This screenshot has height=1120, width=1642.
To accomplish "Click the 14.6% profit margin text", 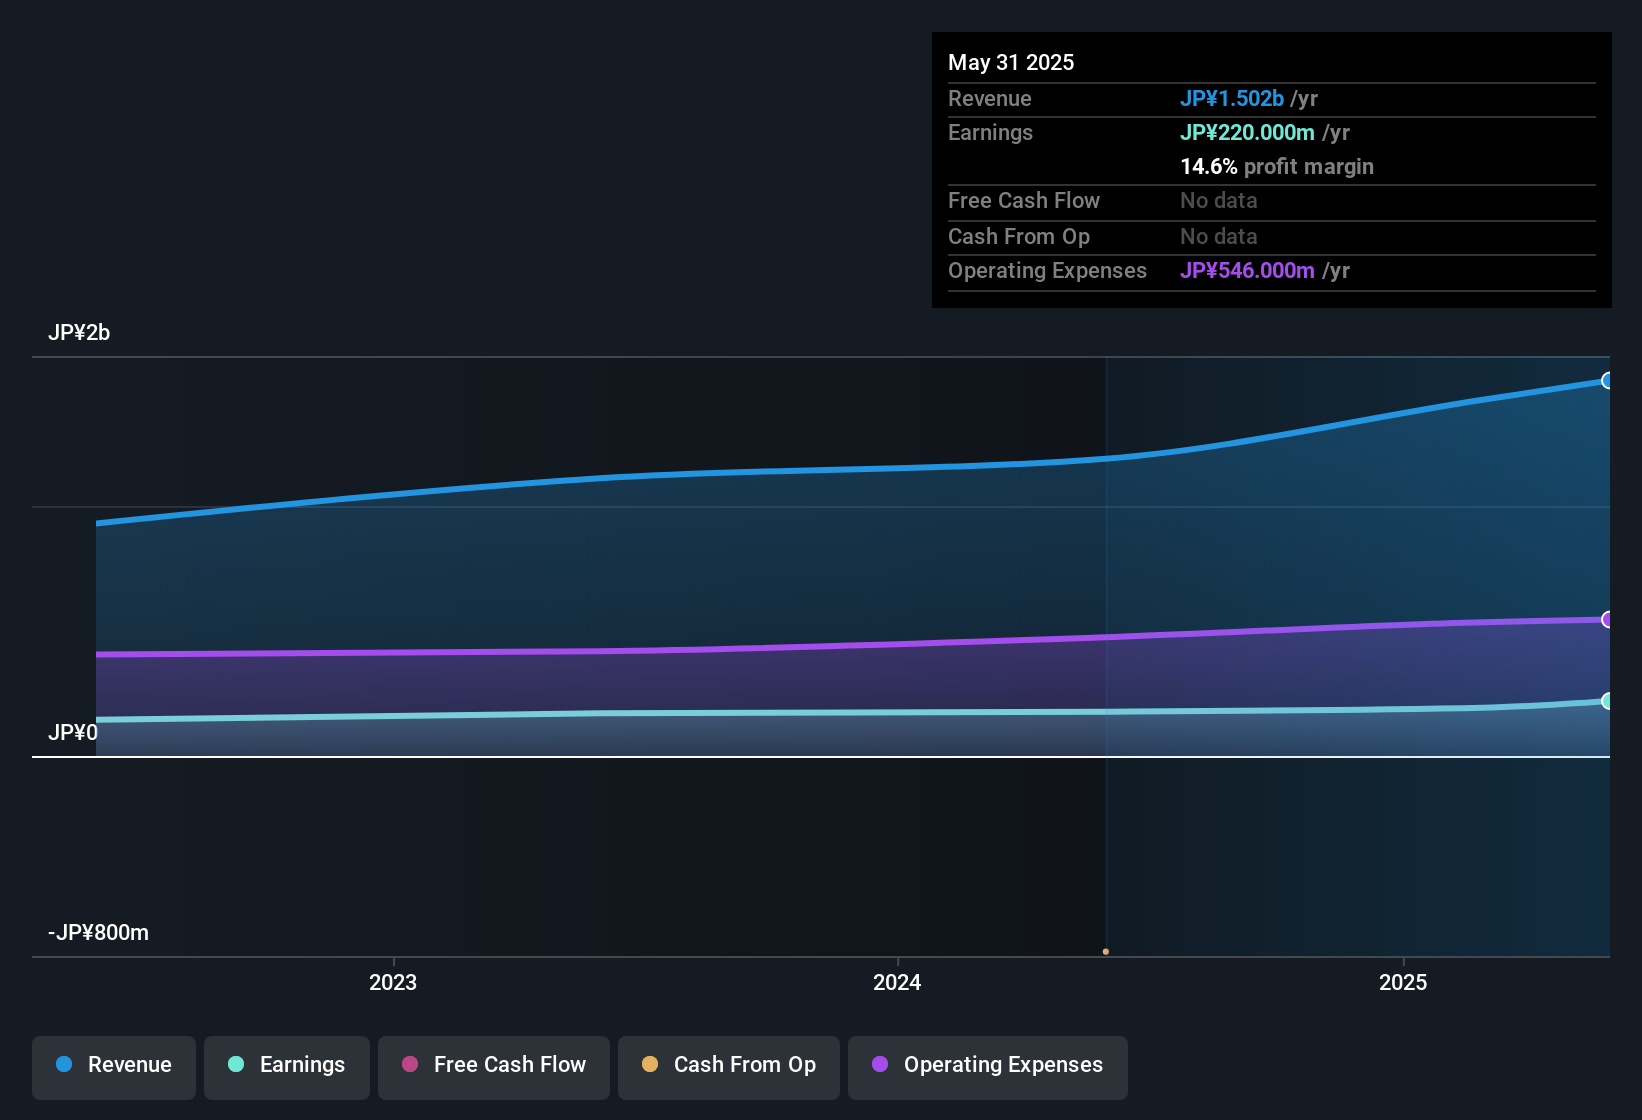I will click(1277, 166).
